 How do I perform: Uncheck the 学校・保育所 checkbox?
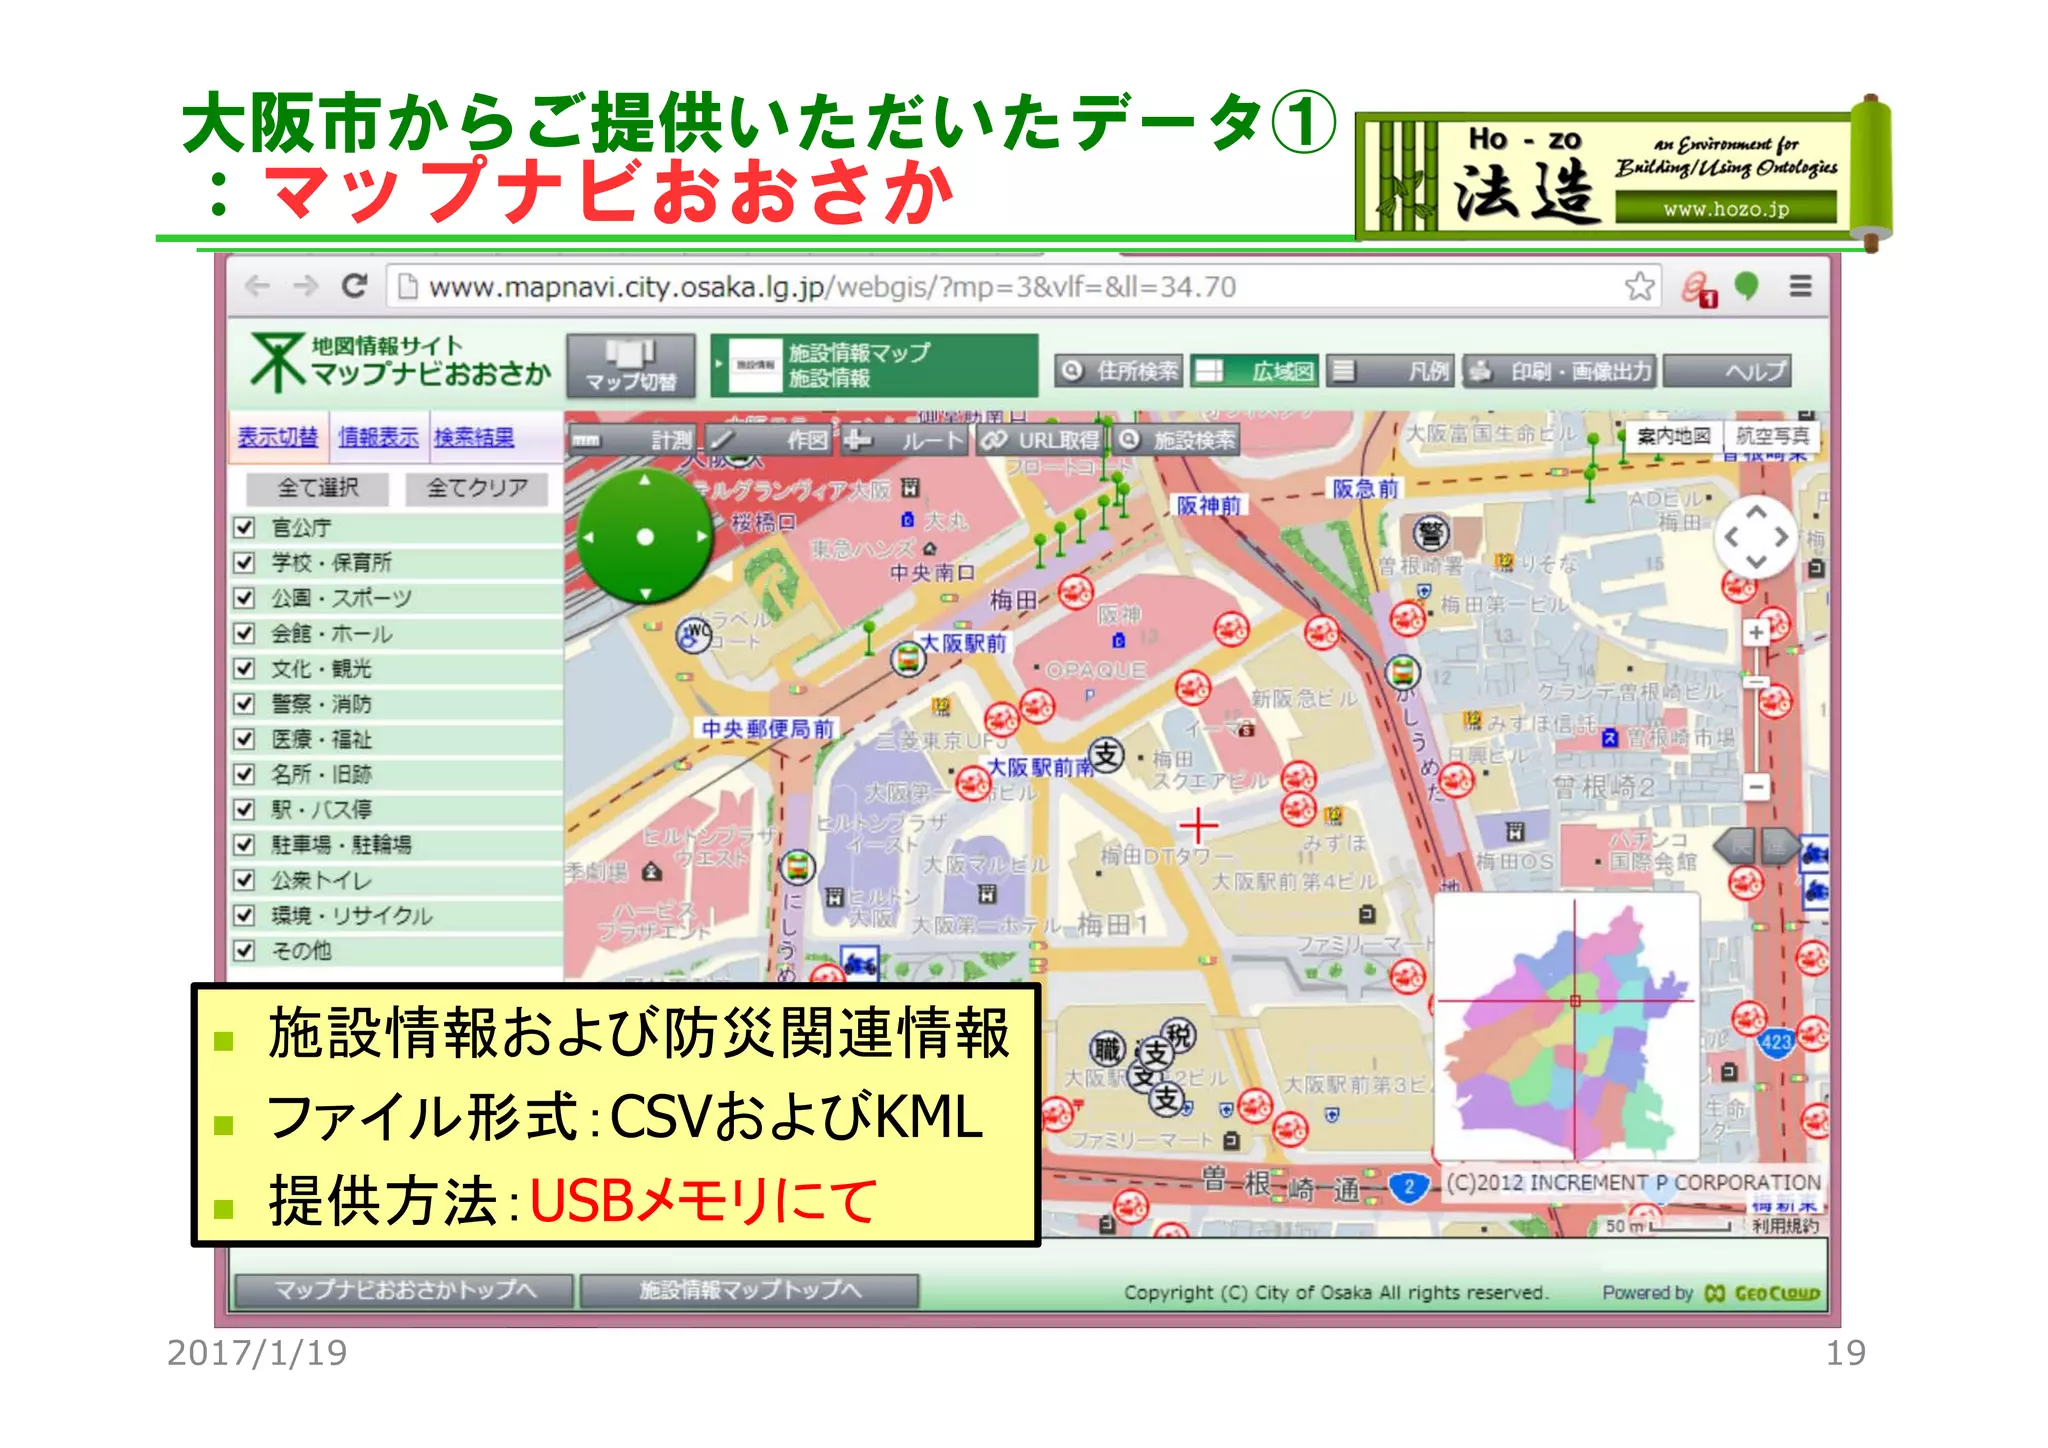pyautogui.click(x=244, y=562)
